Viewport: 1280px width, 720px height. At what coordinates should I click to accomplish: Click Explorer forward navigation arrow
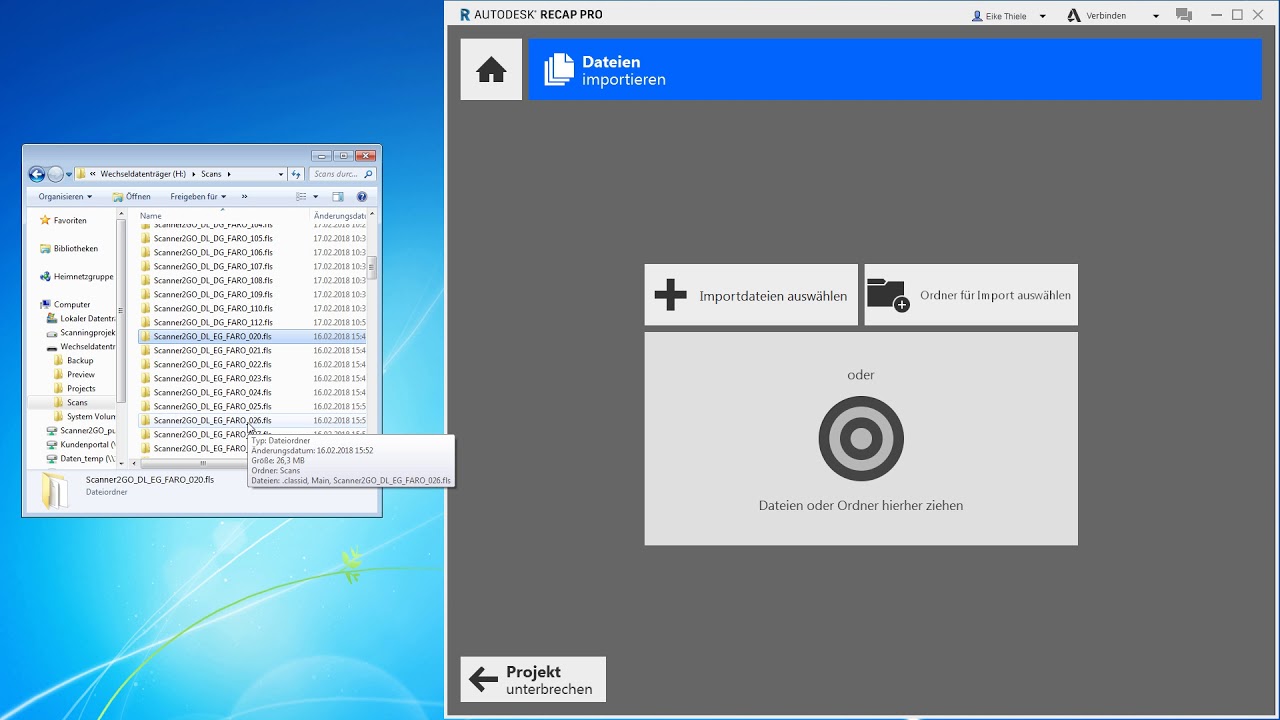point(55,174)
